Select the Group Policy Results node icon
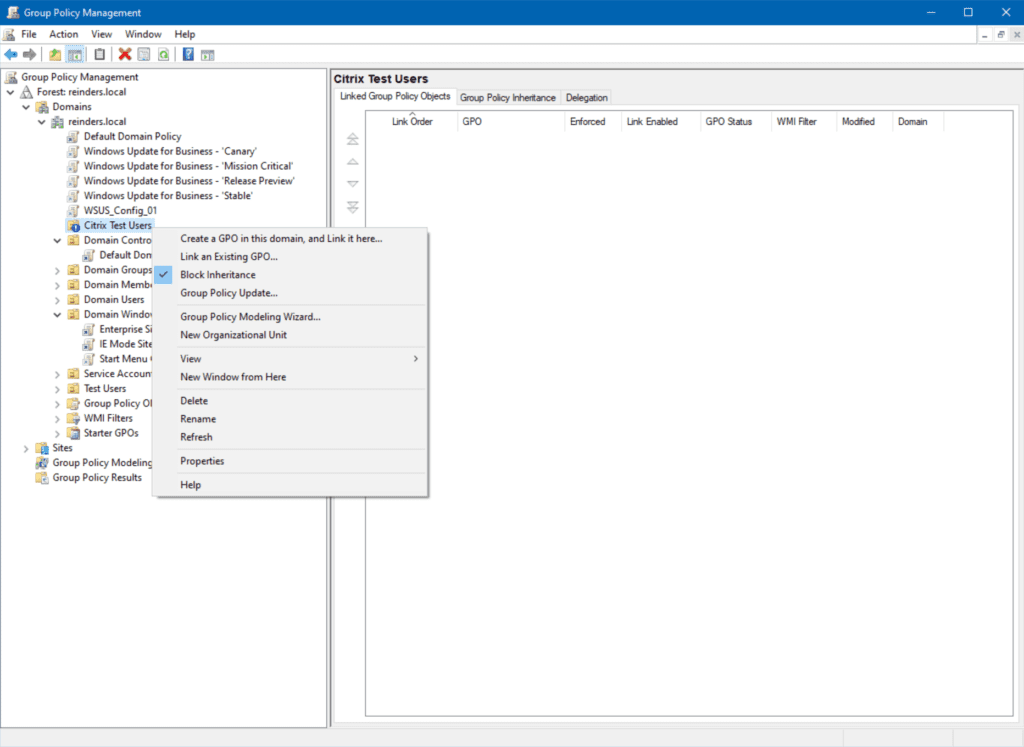This screenshot has width=1024, height=747. 41,478
